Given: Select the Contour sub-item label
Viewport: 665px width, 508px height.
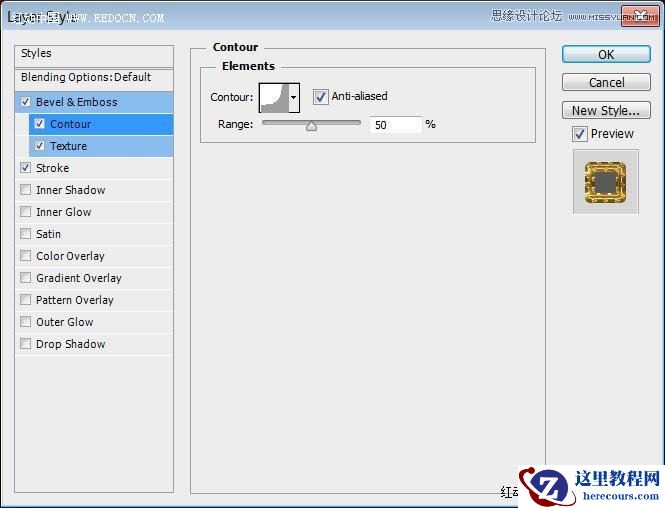Looking at the screenshot, I should coord(70,124).
